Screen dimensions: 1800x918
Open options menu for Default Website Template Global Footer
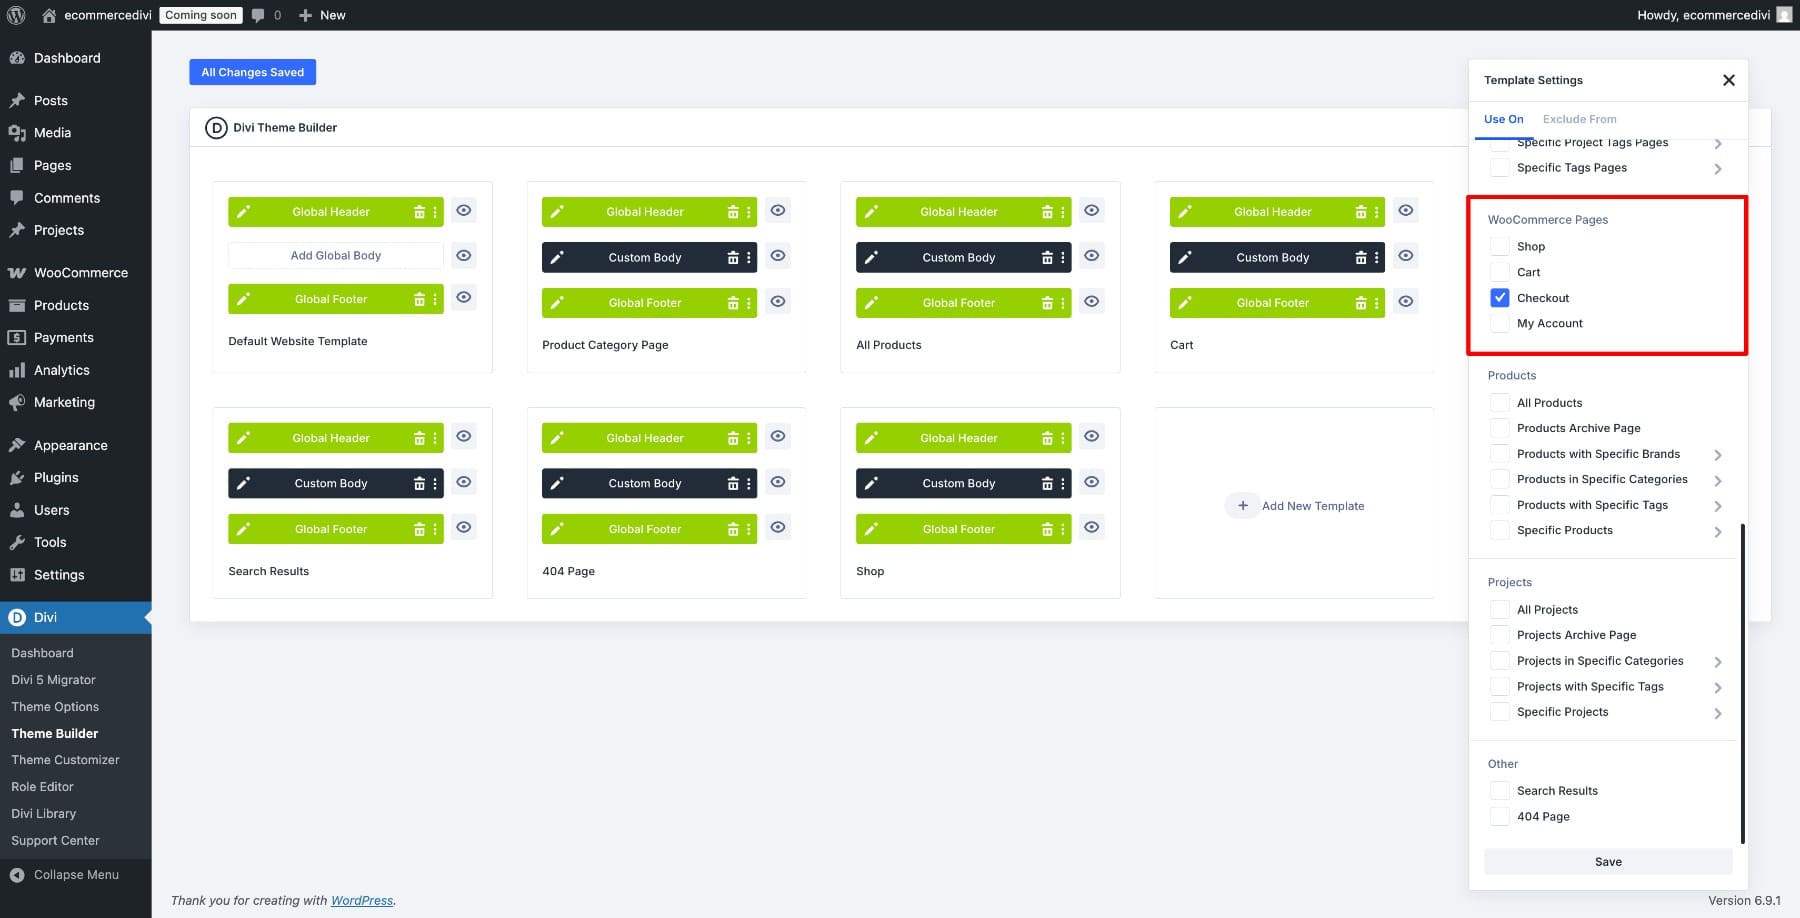tap(435, 299)
